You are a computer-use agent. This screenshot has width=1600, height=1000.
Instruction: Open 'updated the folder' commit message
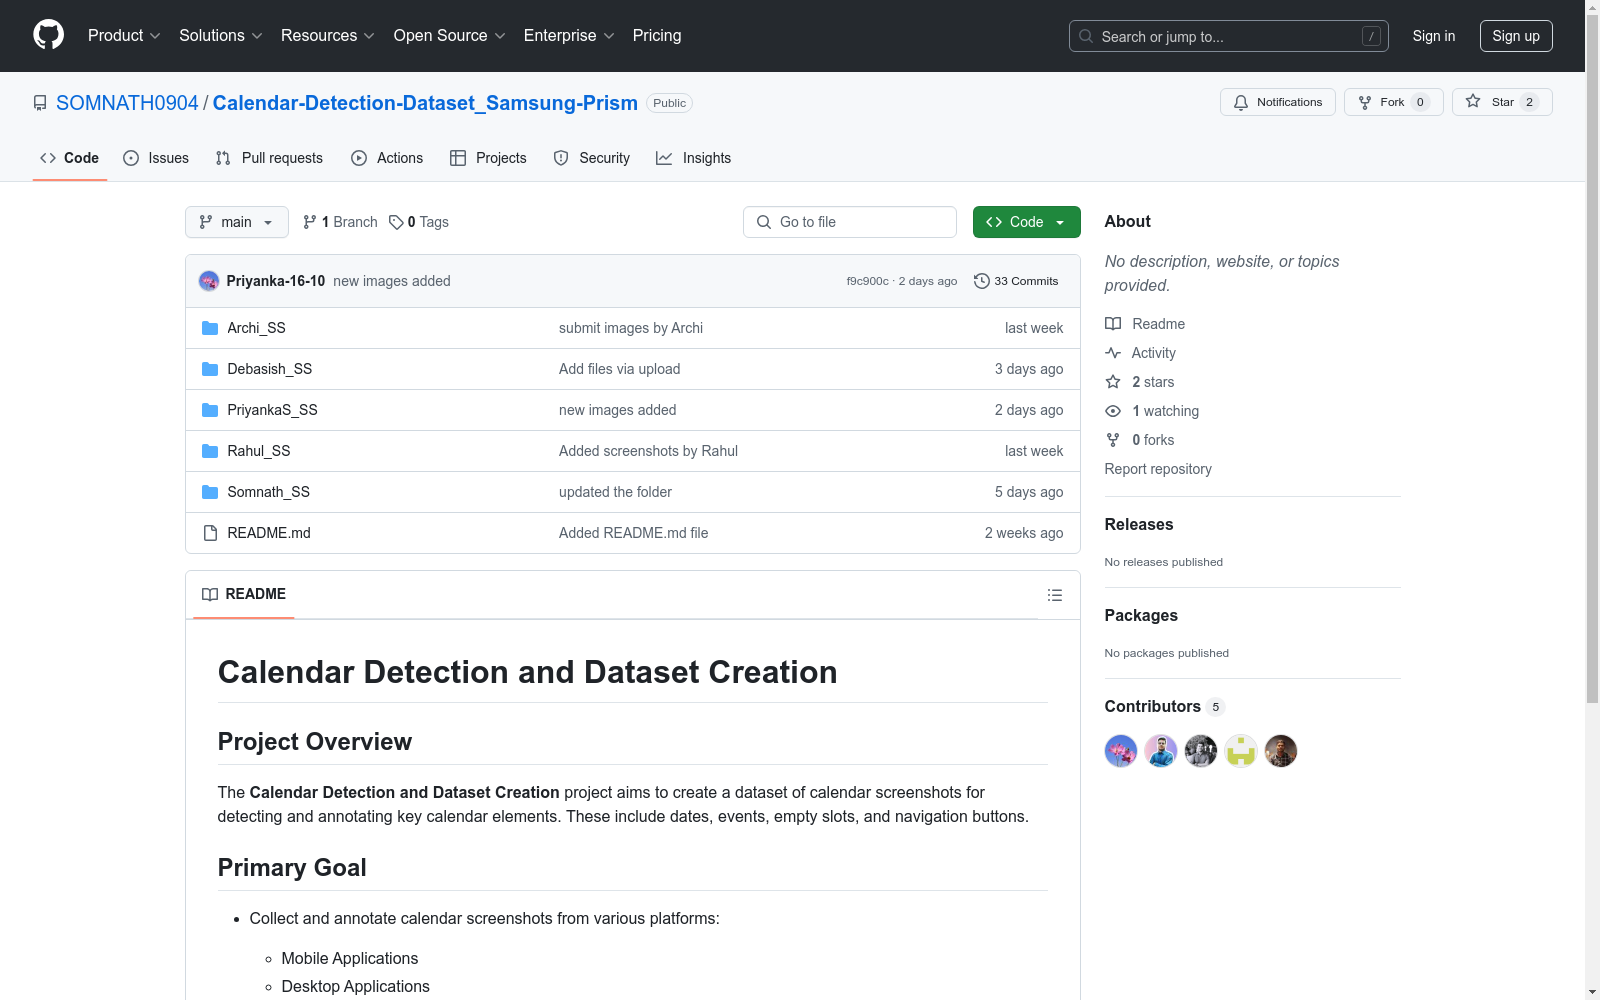[615, 492]
